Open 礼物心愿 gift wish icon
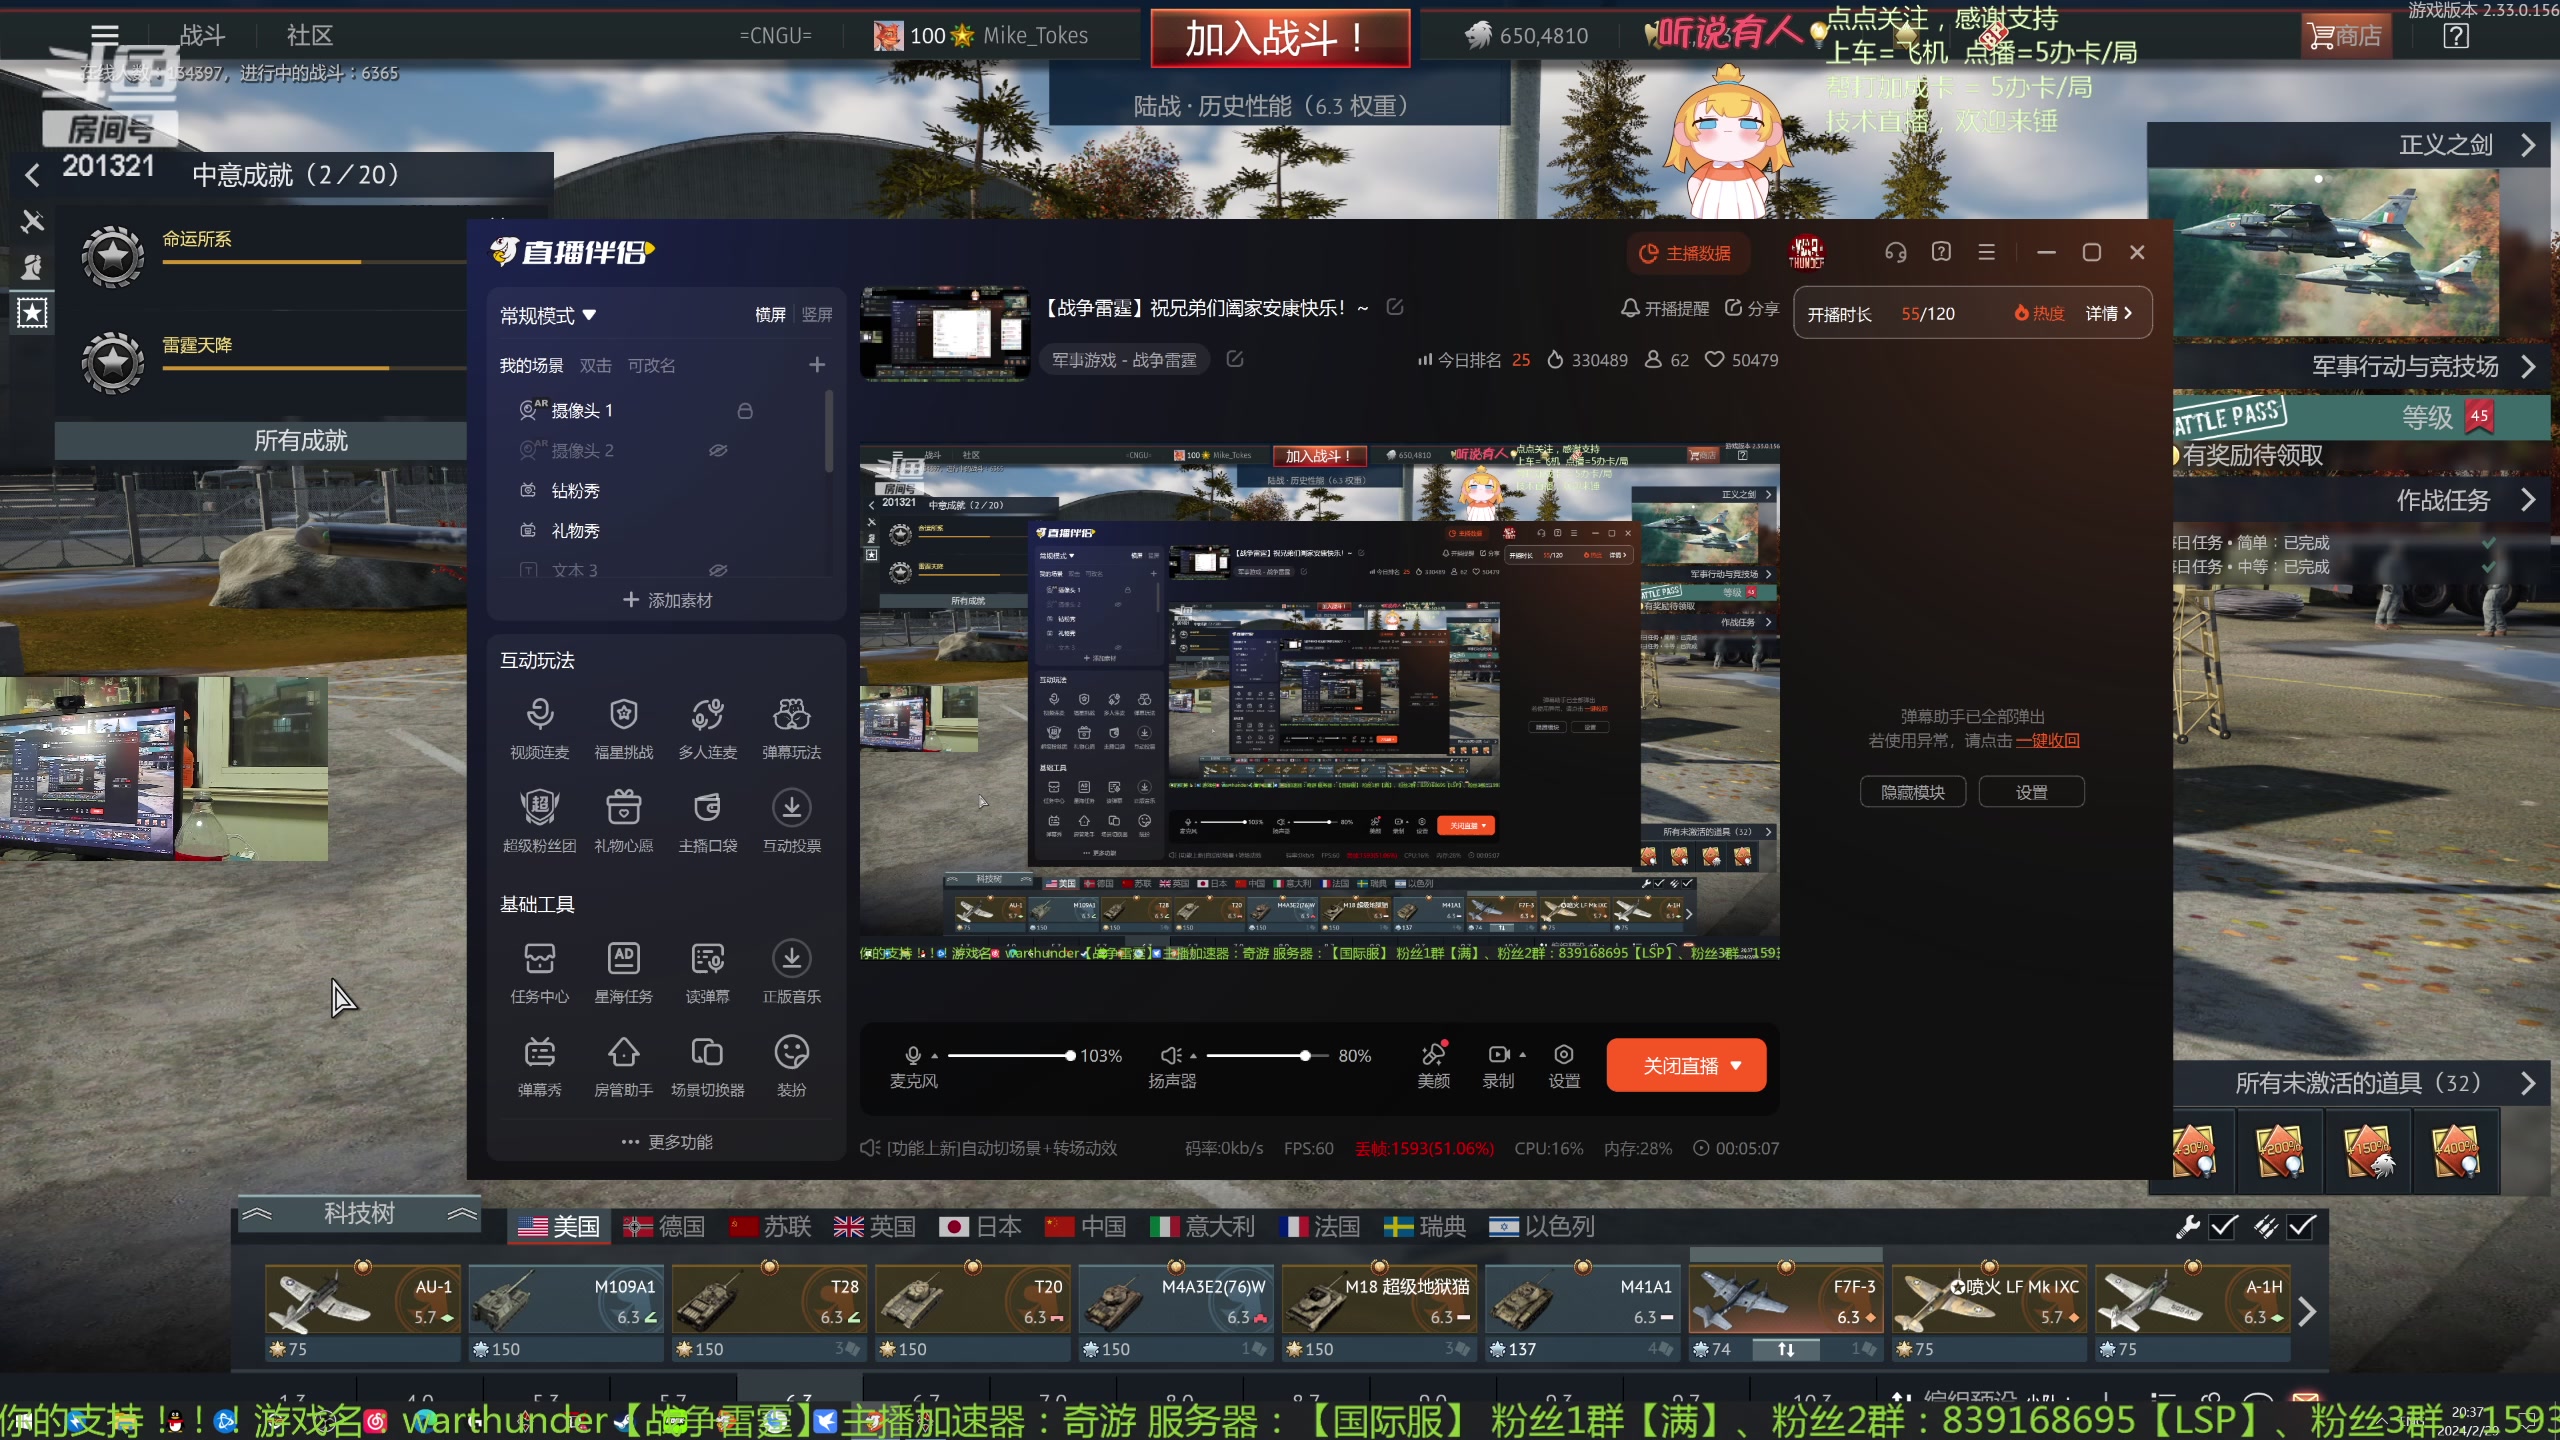The width and height of the screenshot is (2560, 1440). point(624,808)
